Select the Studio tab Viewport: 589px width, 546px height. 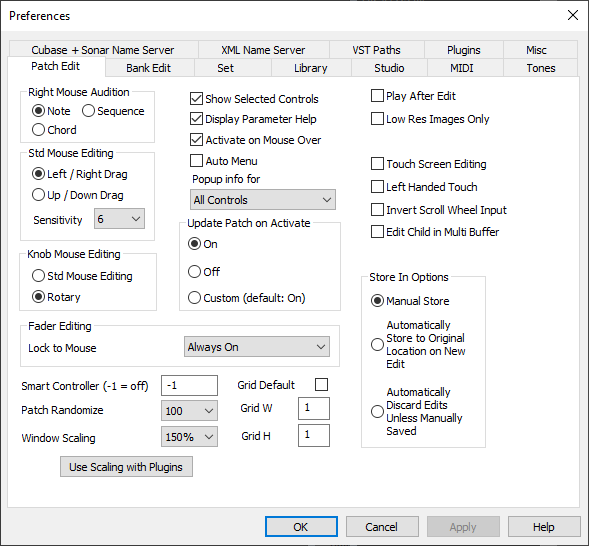click(389, 68)
